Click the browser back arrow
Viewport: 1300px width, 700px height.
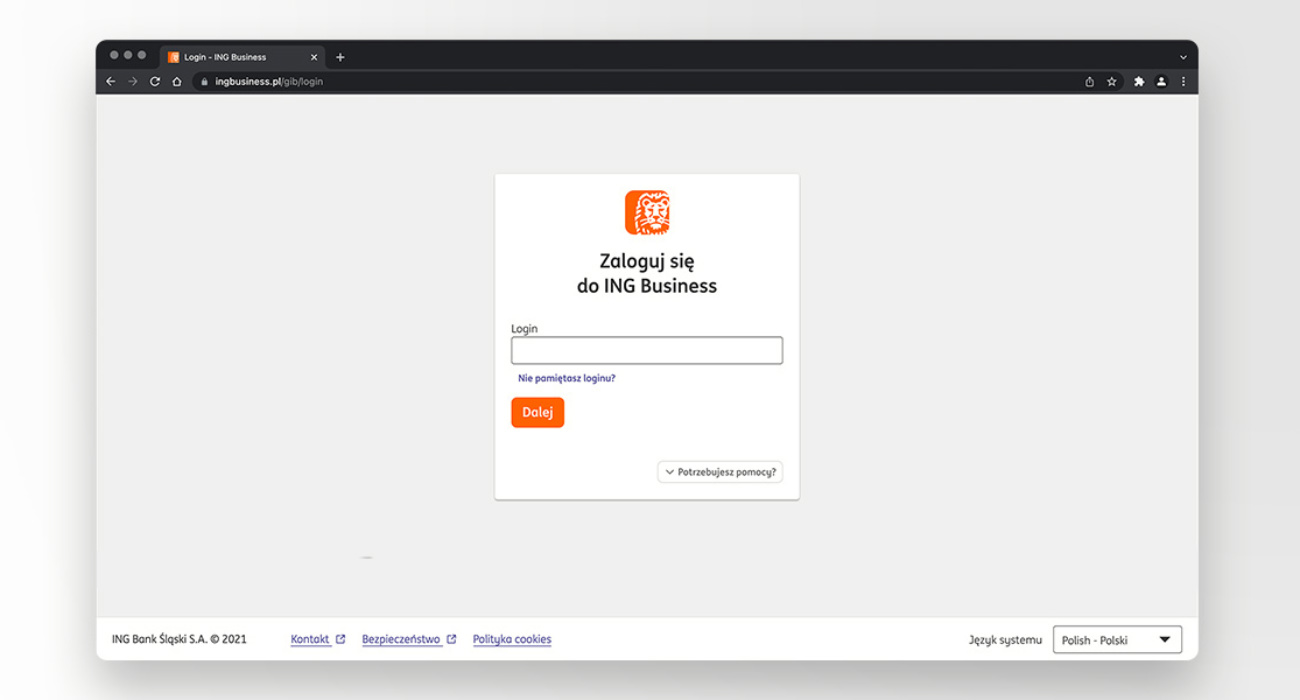click(x=111, y=82)
